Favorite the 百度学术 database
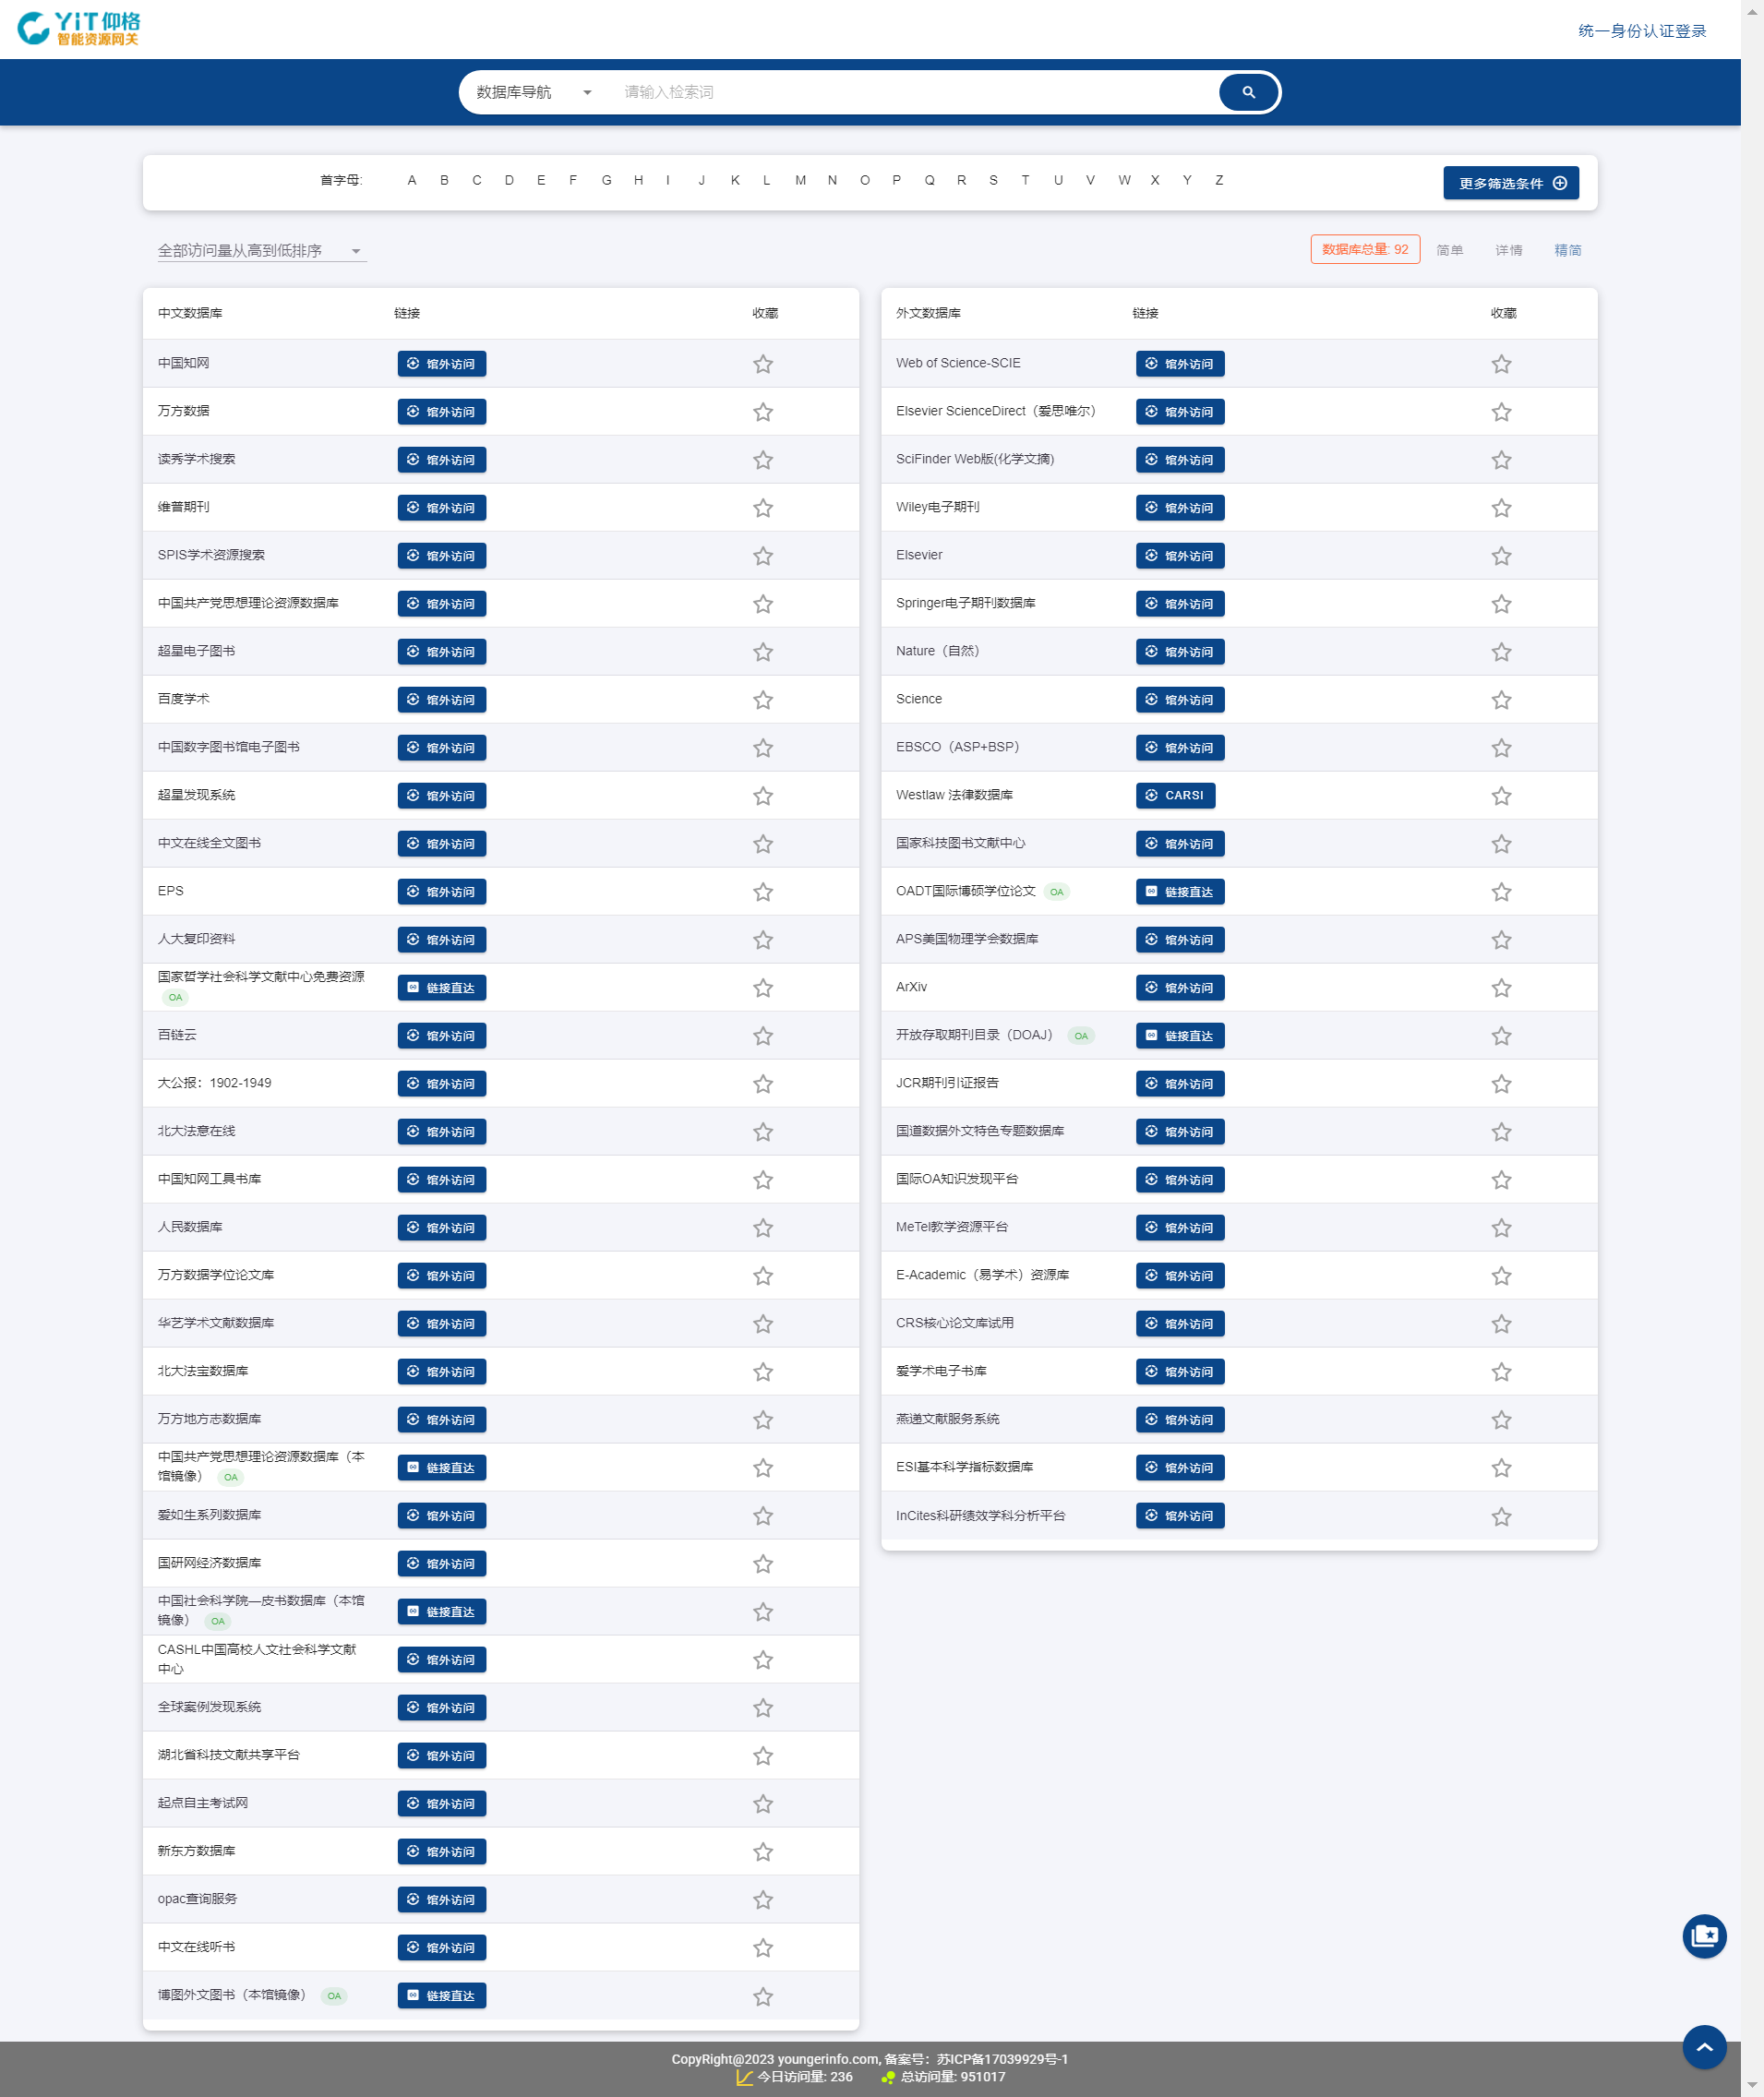Viewport: 1764px width, 2097px height. coord(763,700)
